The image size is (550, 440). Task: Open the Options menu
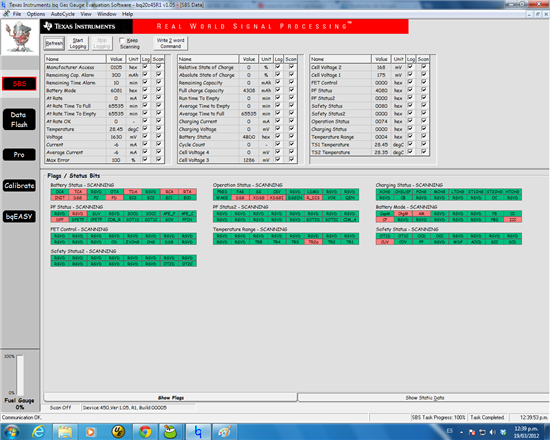[36, 14]
